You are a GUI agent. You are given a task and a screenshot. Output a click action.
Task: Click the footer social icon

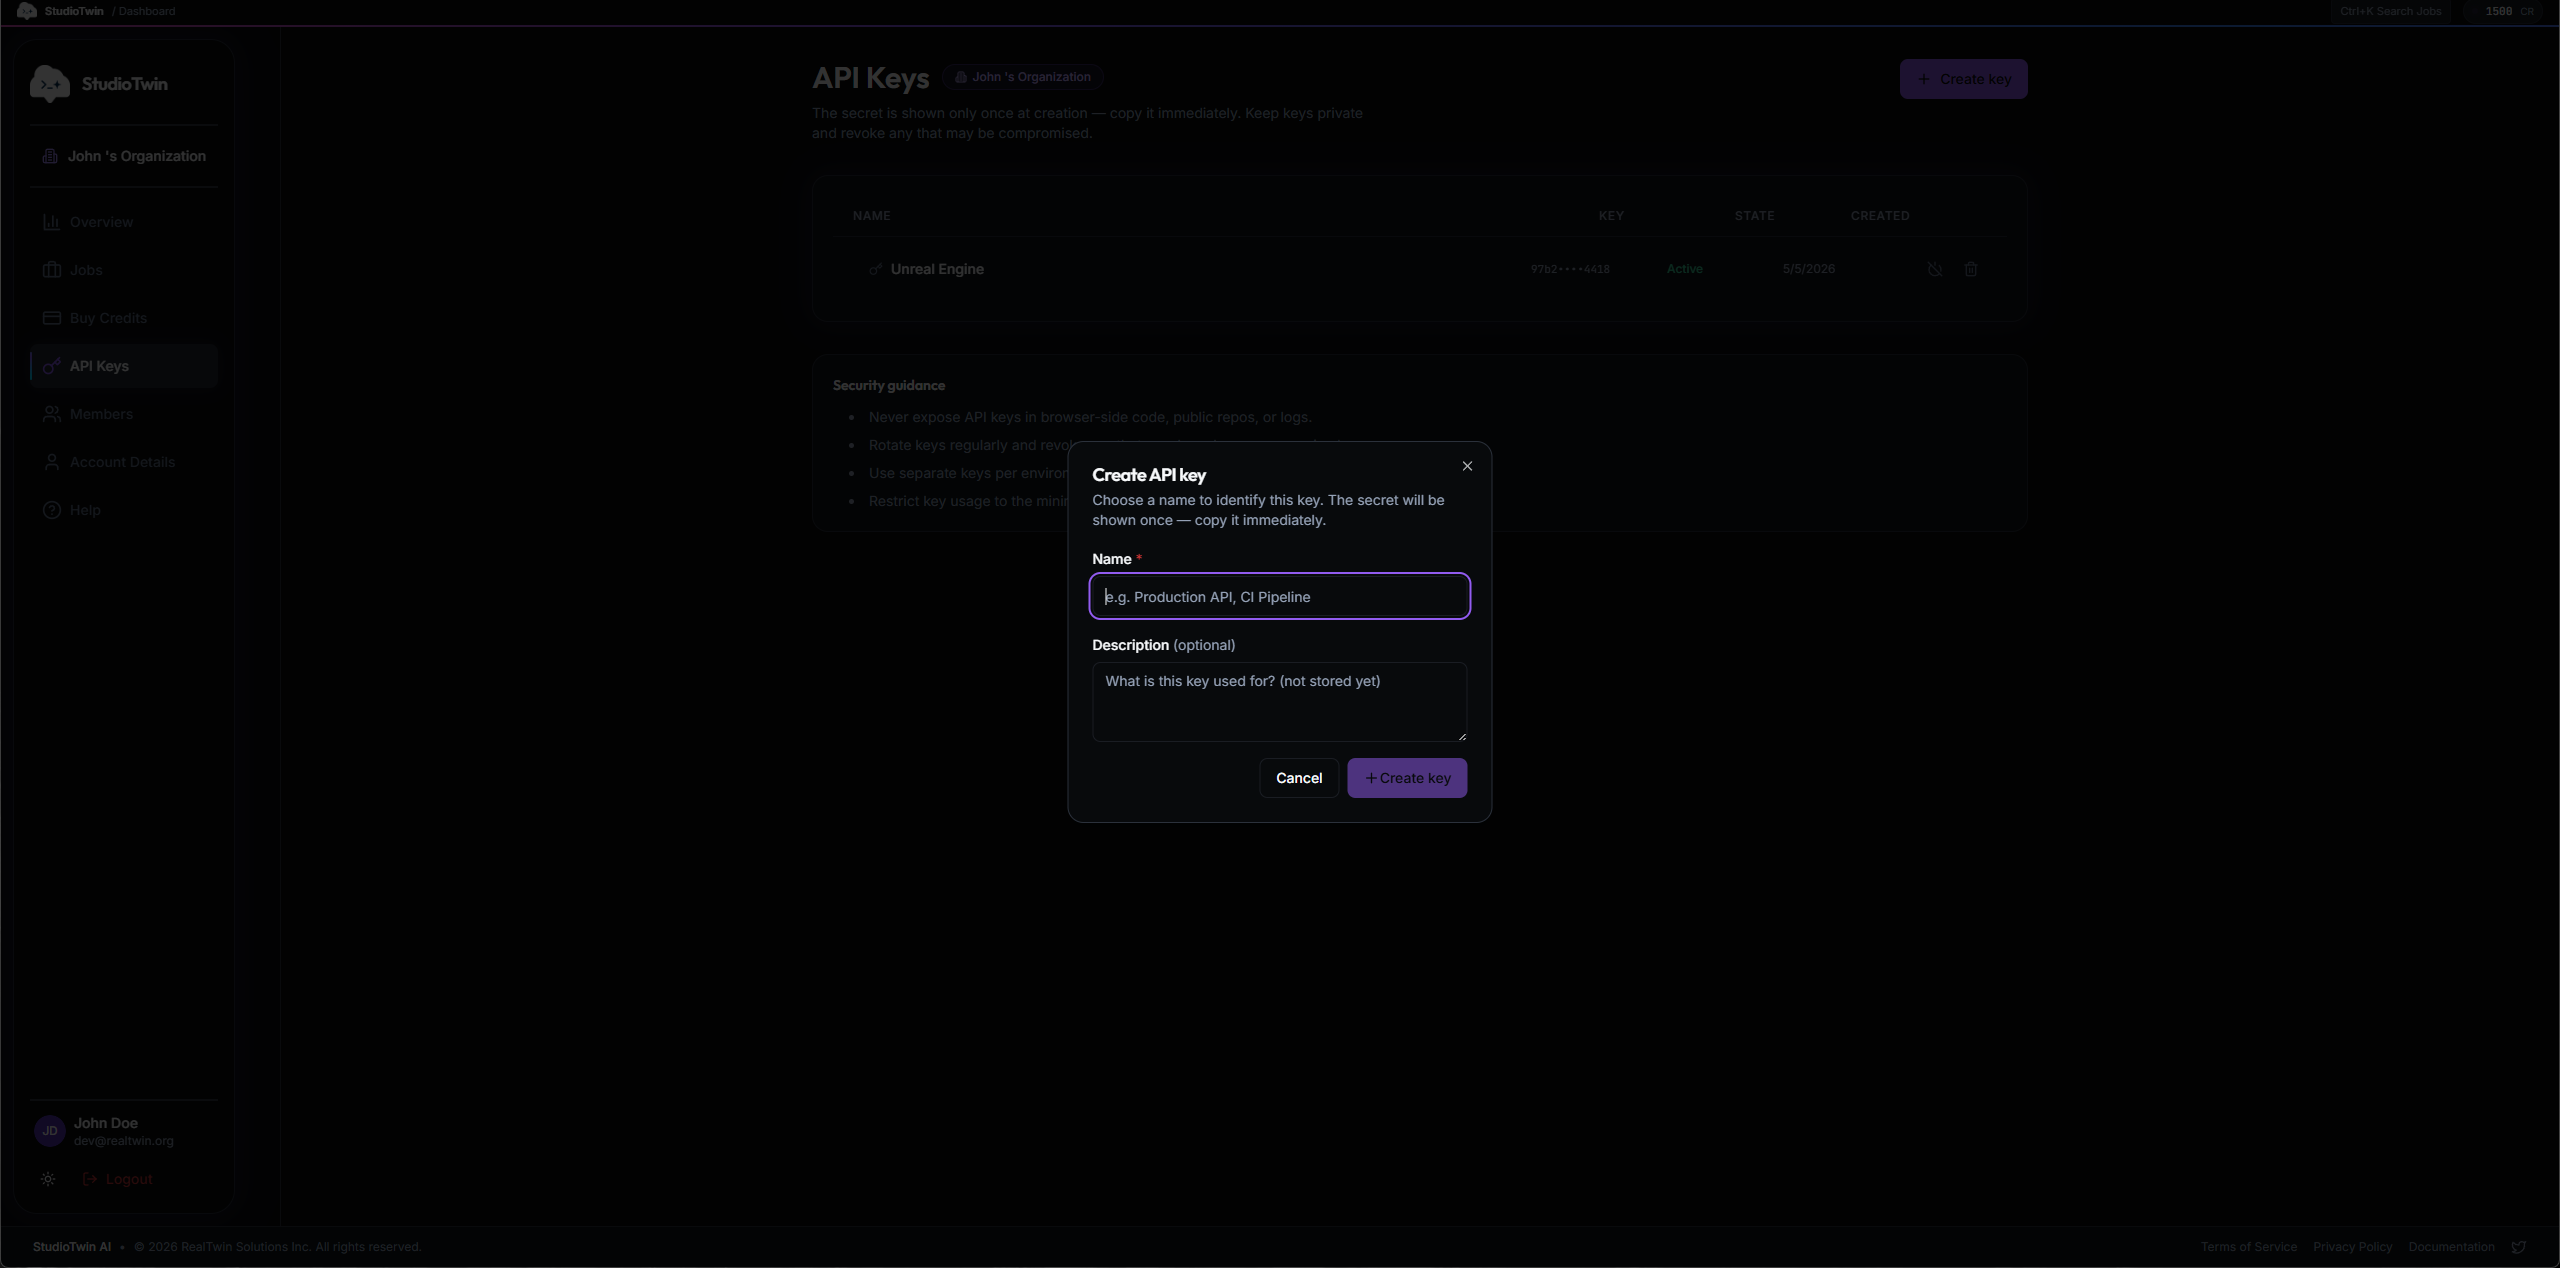[x=2519, y=1247]
